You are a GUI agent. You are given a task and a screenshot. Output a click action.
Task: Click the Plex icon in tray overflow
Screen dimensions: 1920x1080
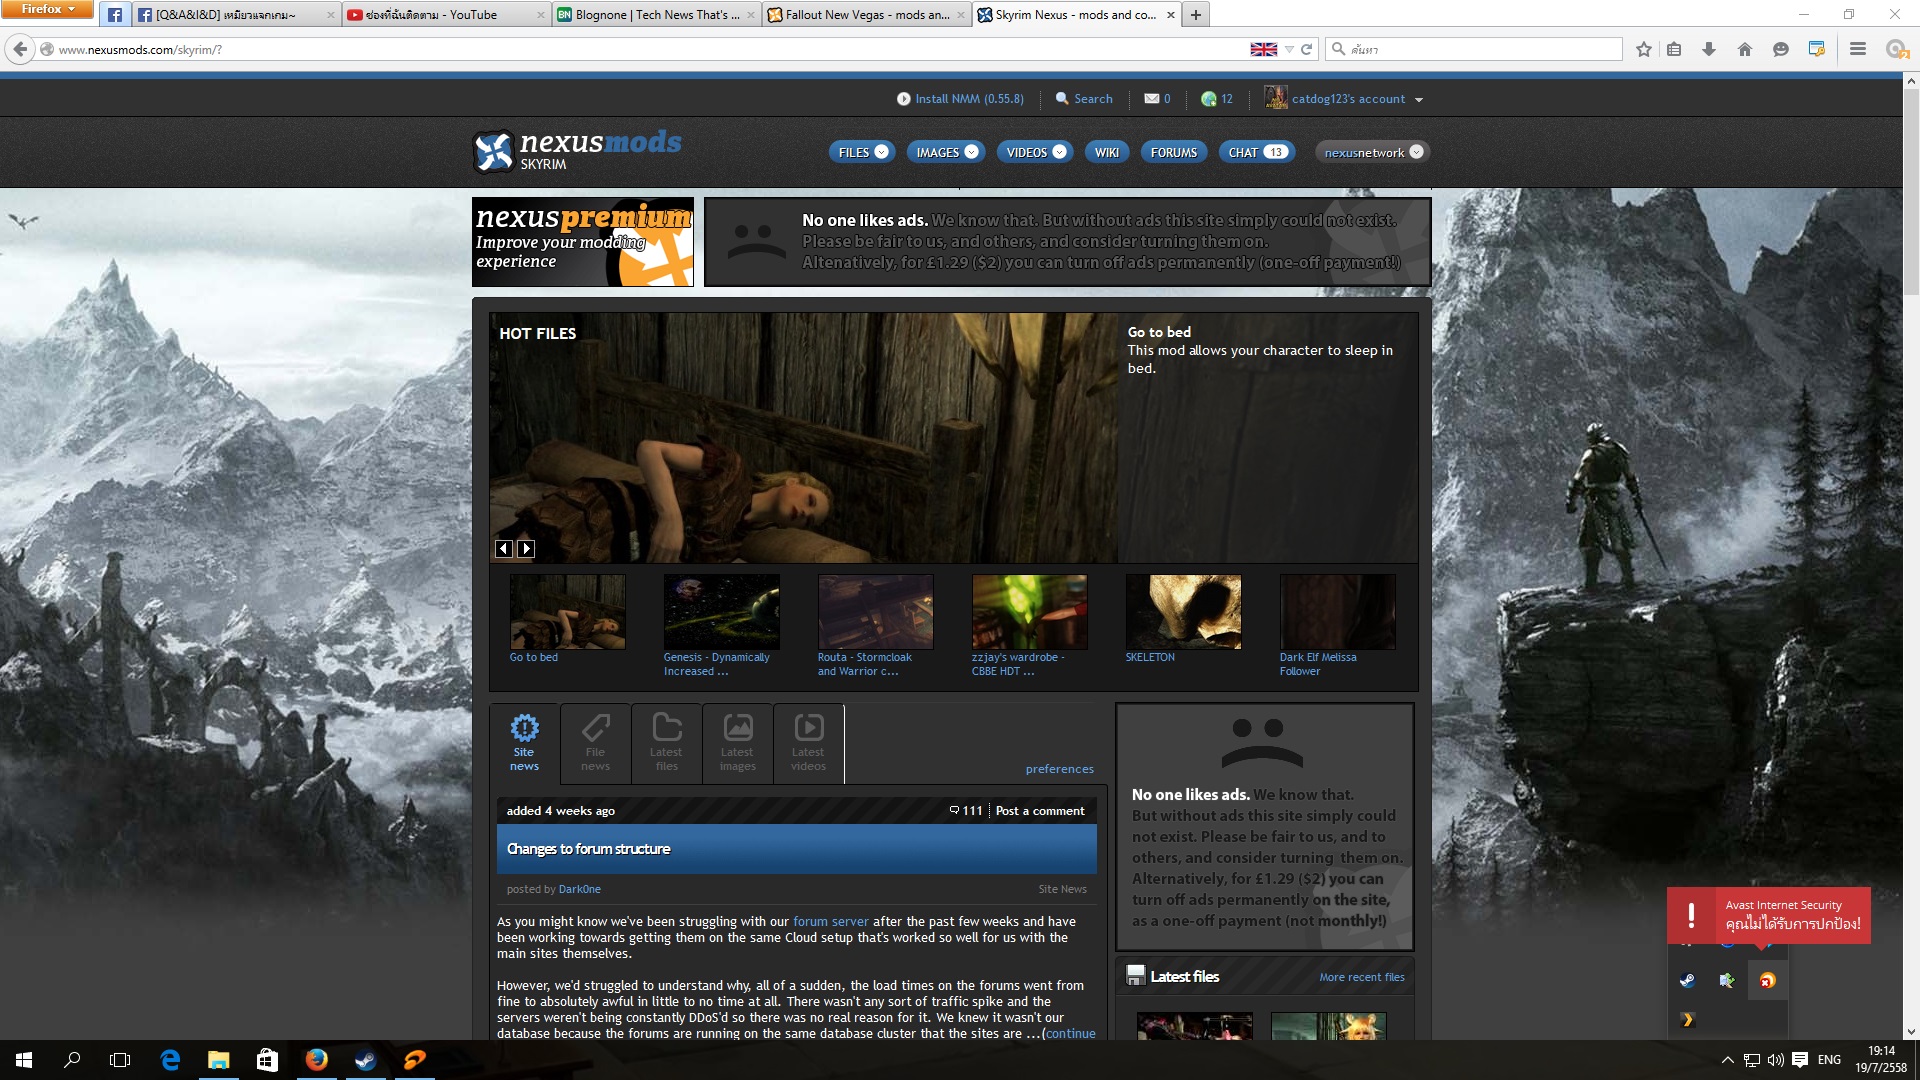[1687, 1020]
